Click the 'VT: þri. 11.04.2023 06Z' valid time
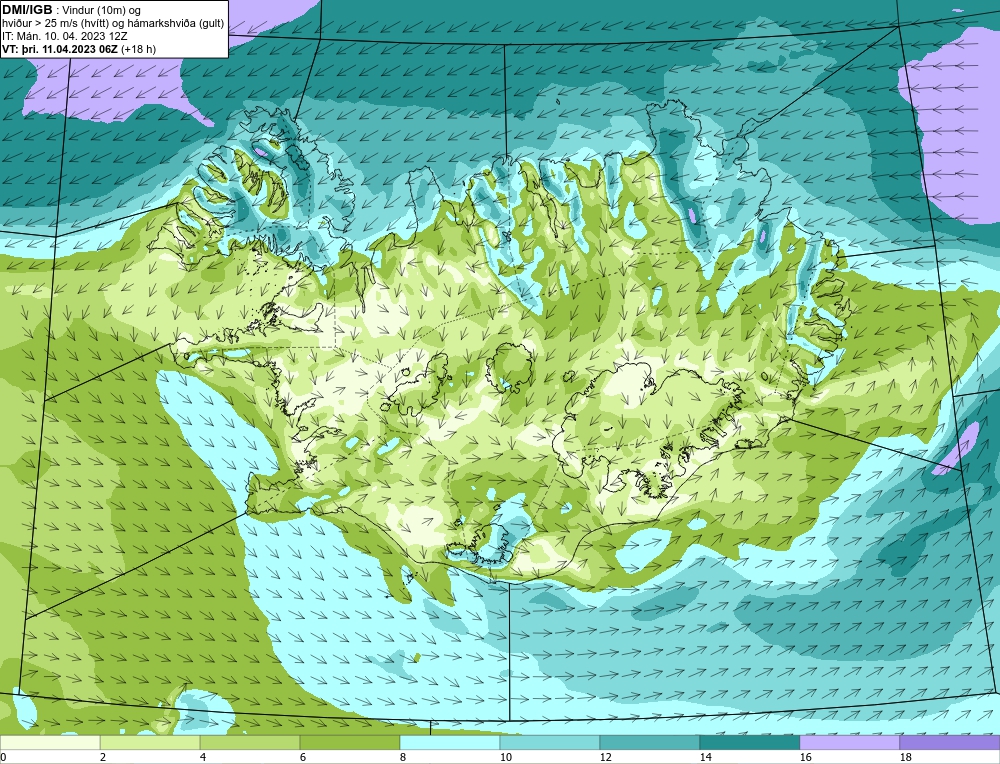The image size is (1000, 764). [x=60, y=49]
